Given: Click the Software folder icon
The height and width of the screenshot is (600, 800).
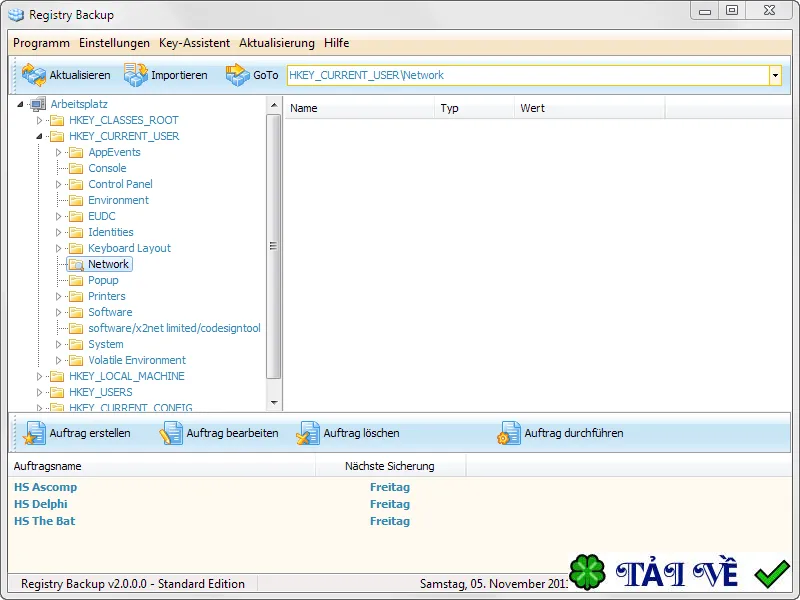Looking at the screenshot, I should pos(76,312).
